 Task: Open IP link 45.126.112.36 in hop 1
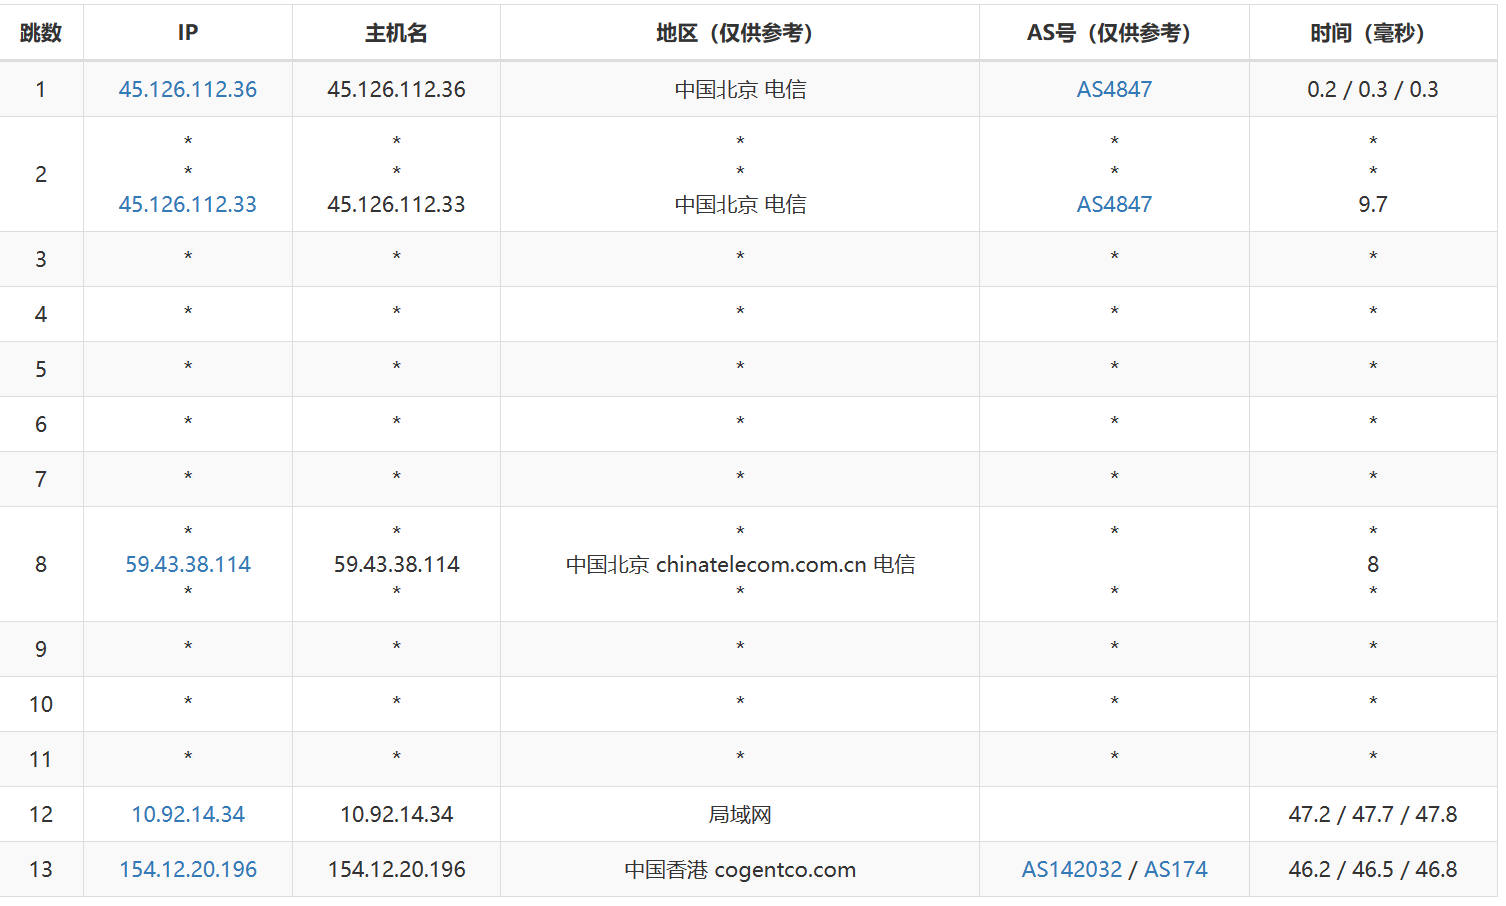[188, 89]
